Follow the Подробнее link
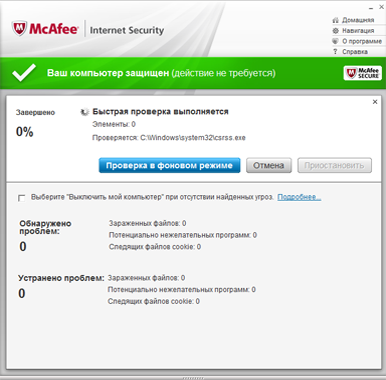The image size is (386, 380). pos(299,197)
